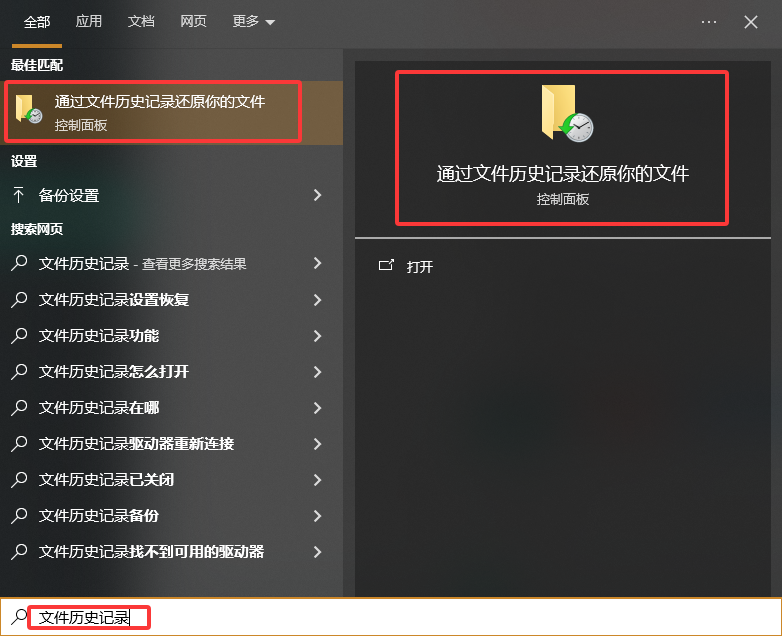Expand the arrow next to 备份设置
782x636 pixels.
(318, 195)
